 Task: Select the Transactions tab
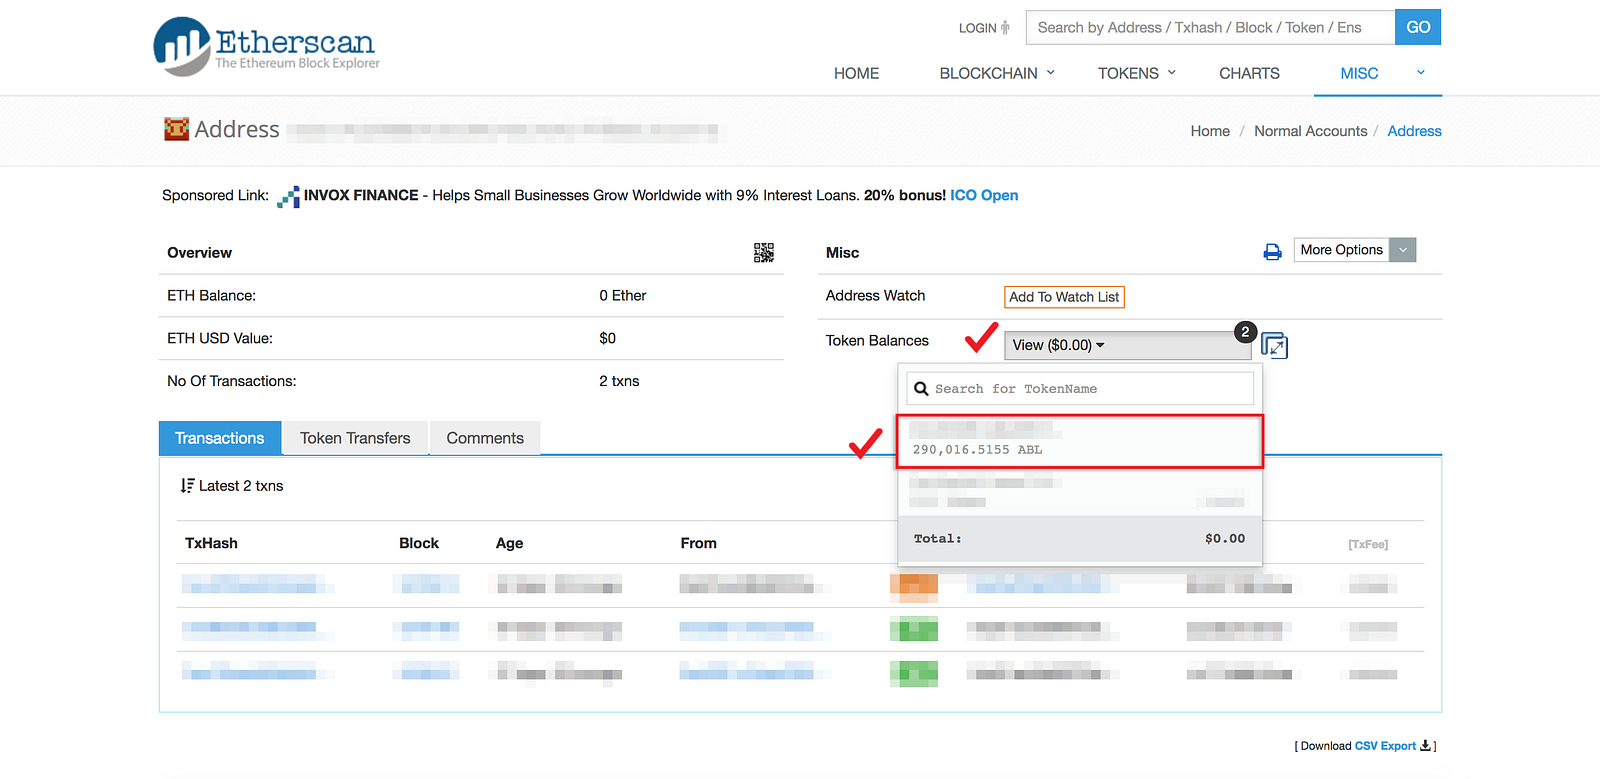click(x=220, y=438)
